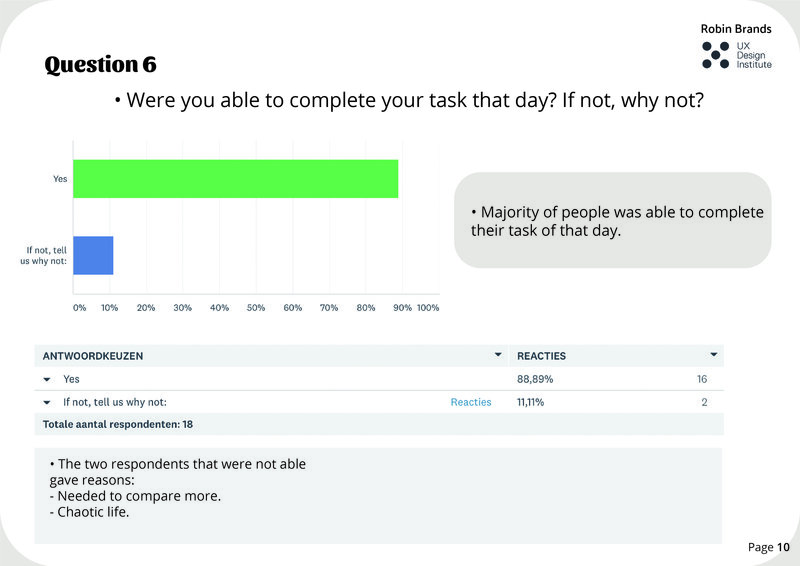
Task: Click the 11,11% value in table
Action: coord(534,402)
